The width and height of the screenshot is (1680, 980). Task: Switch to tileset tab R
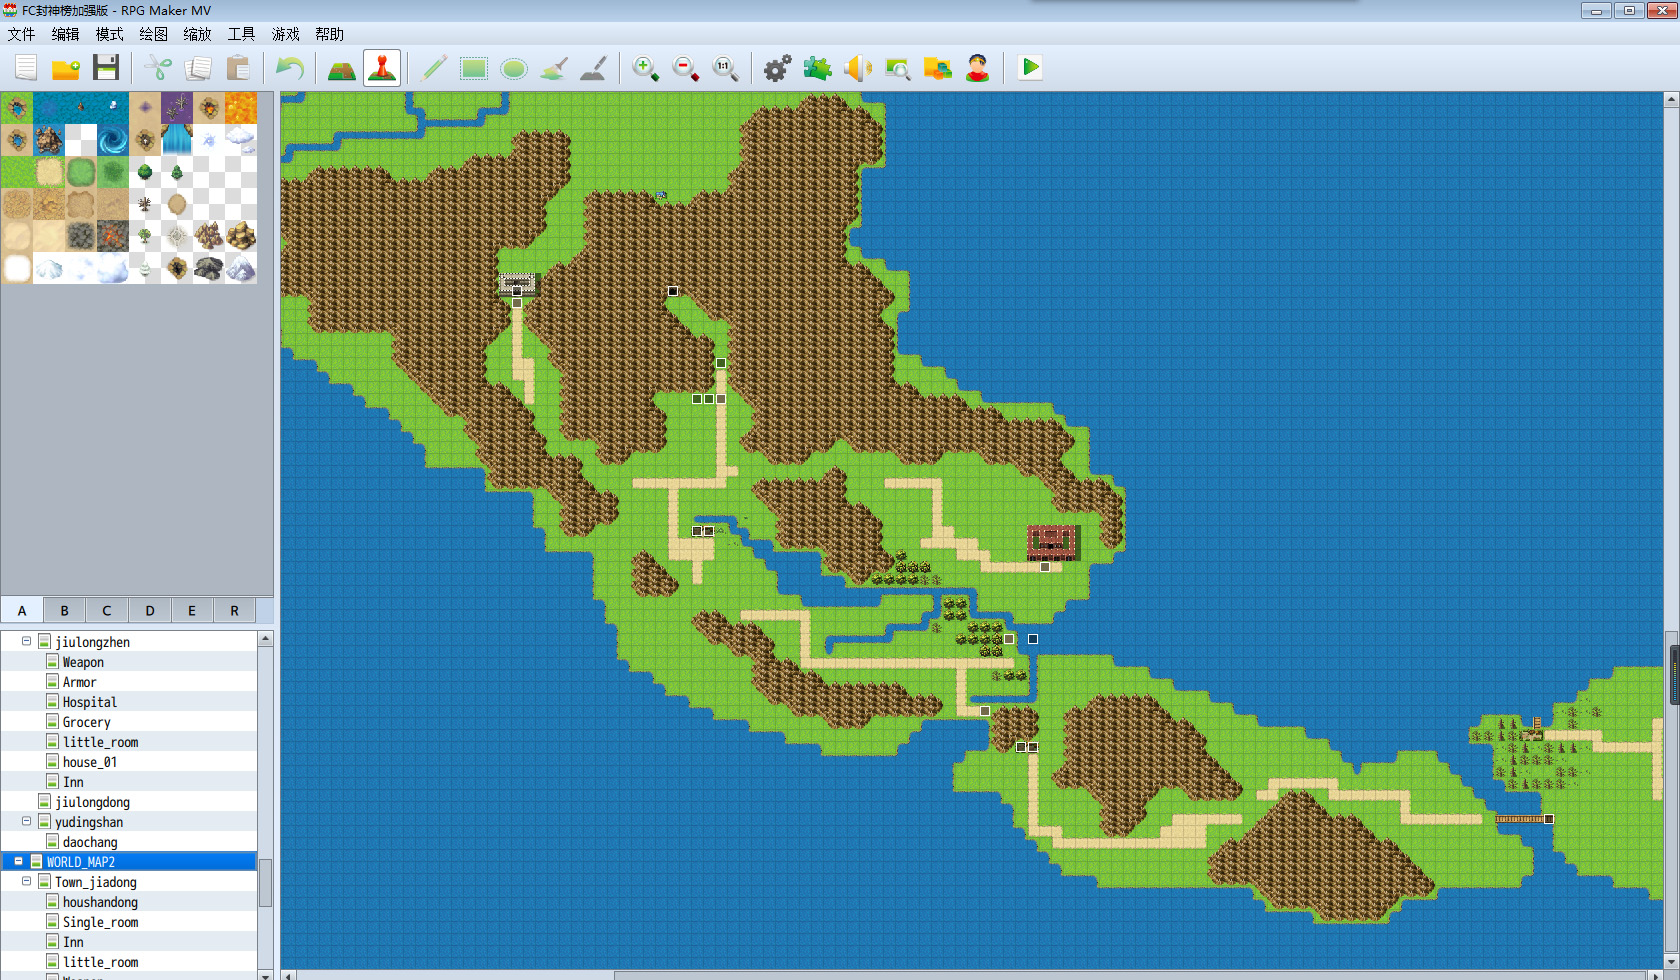point(234,610)
